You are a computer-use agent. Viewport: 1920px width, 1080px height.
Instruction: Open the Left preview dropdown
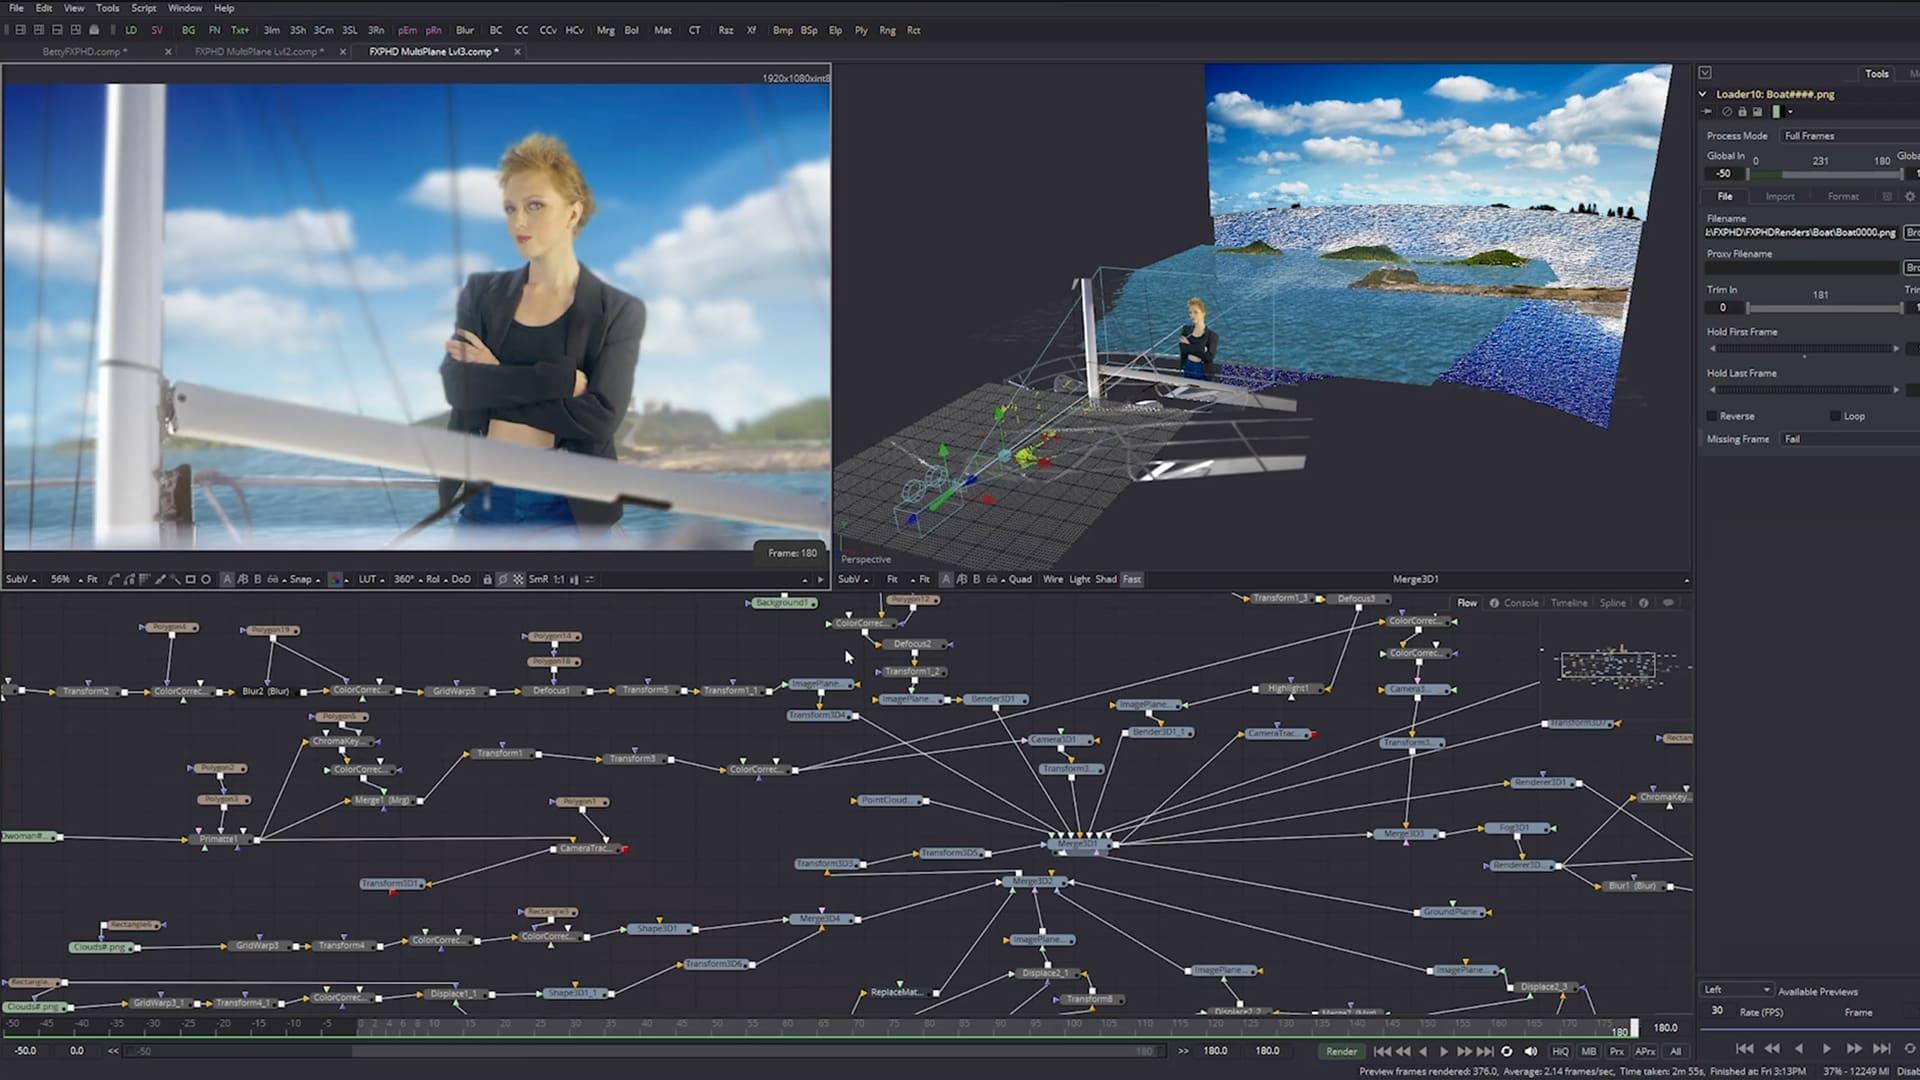point(1737,990)
